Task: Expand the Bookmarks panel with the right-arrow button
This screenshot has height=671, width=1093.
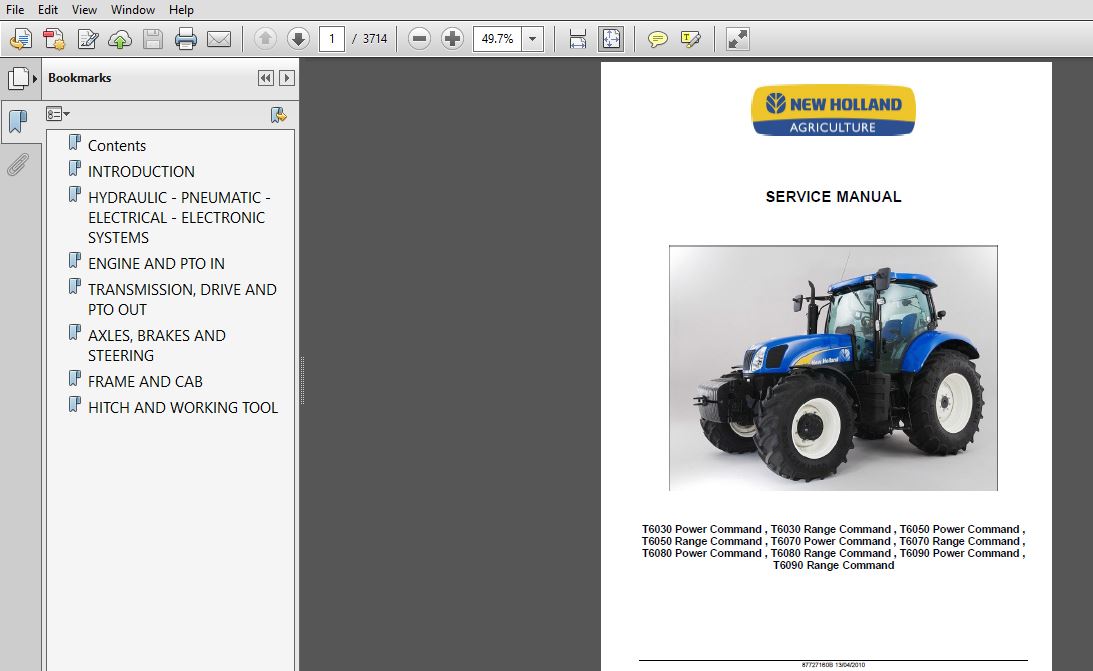Action: click(286, 78)
